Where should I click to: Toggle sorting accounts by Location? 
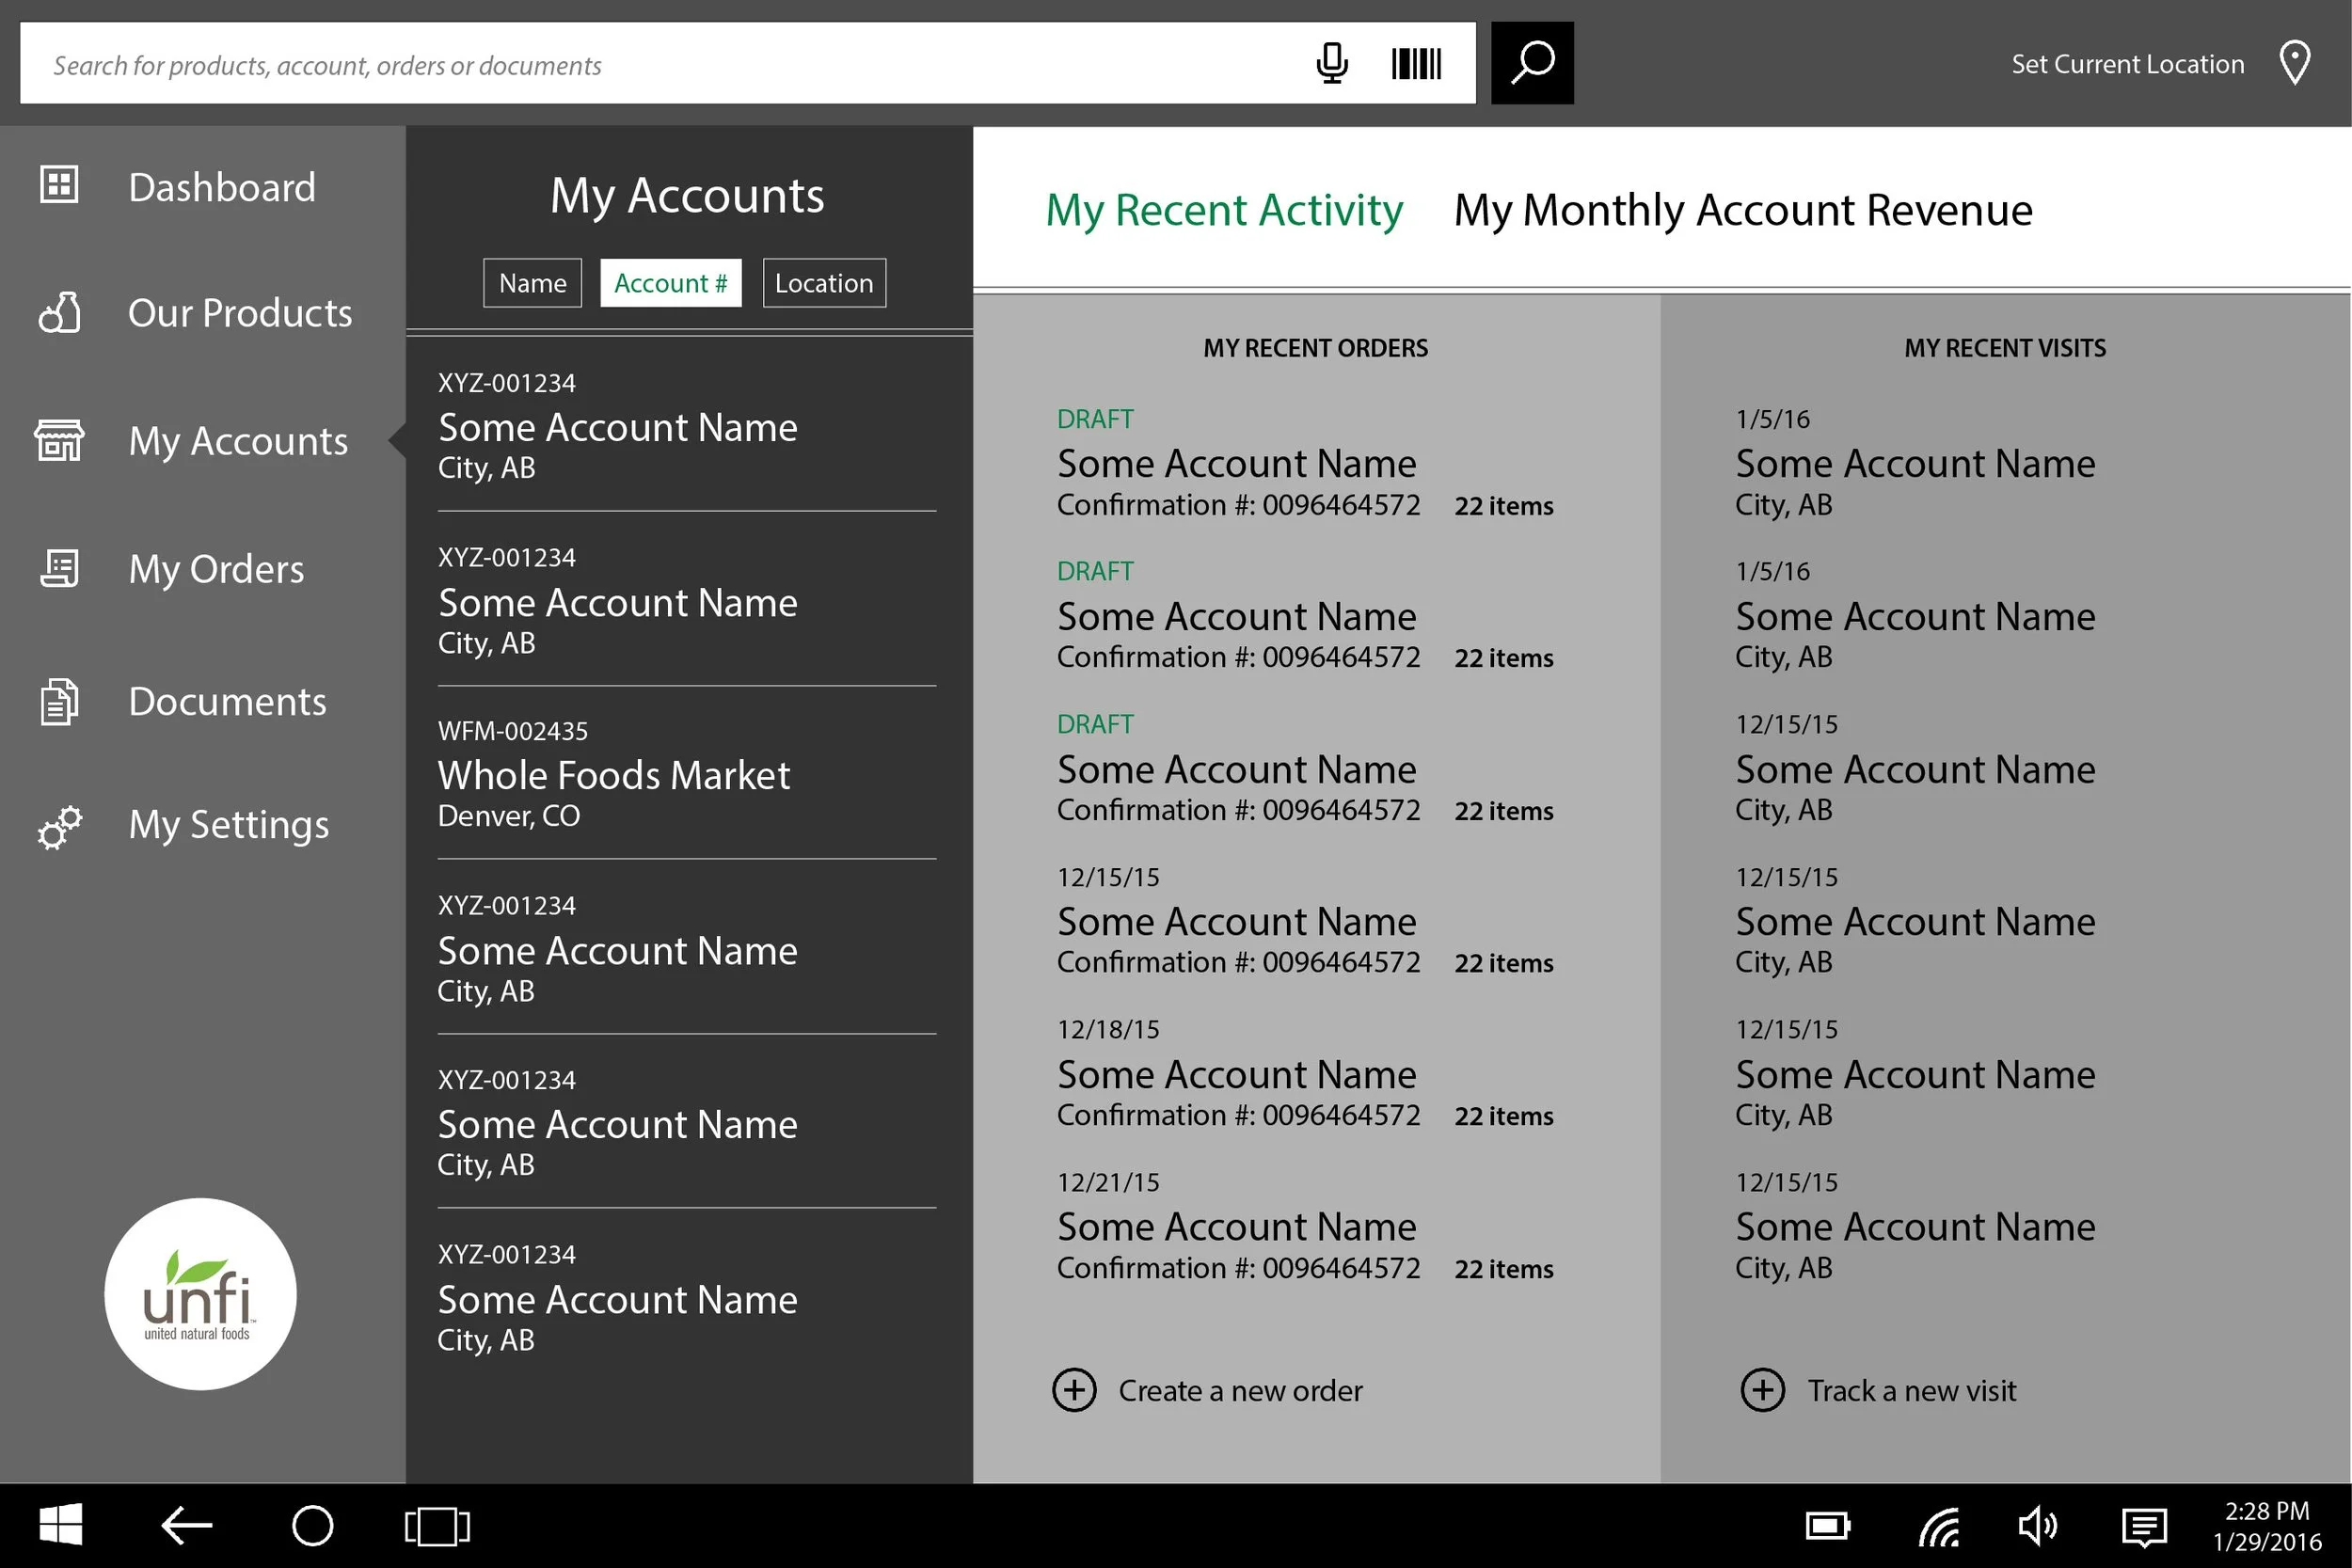point(823,282)
